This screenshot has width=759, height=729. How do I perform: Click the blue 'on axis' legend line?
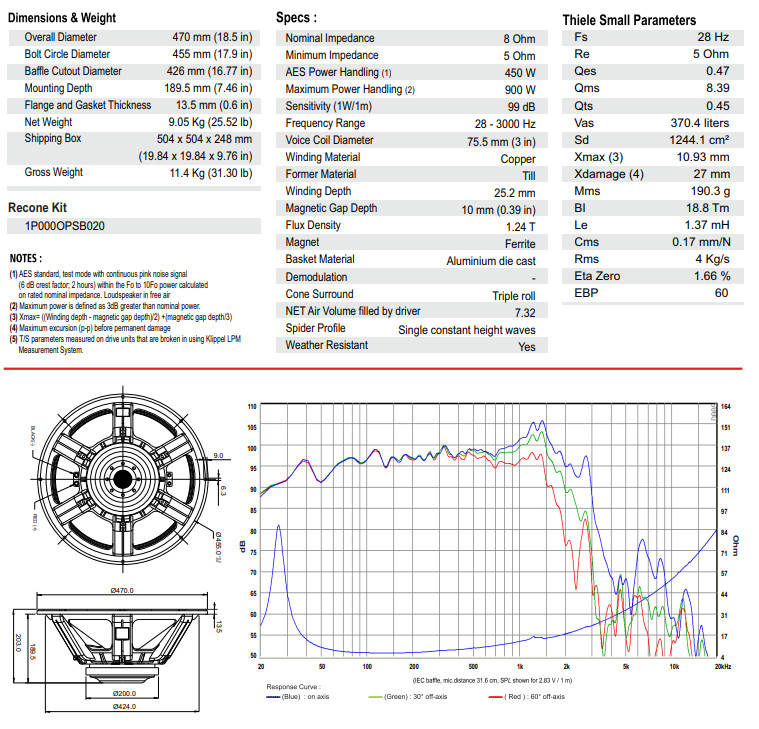click(x=273, y=697)
